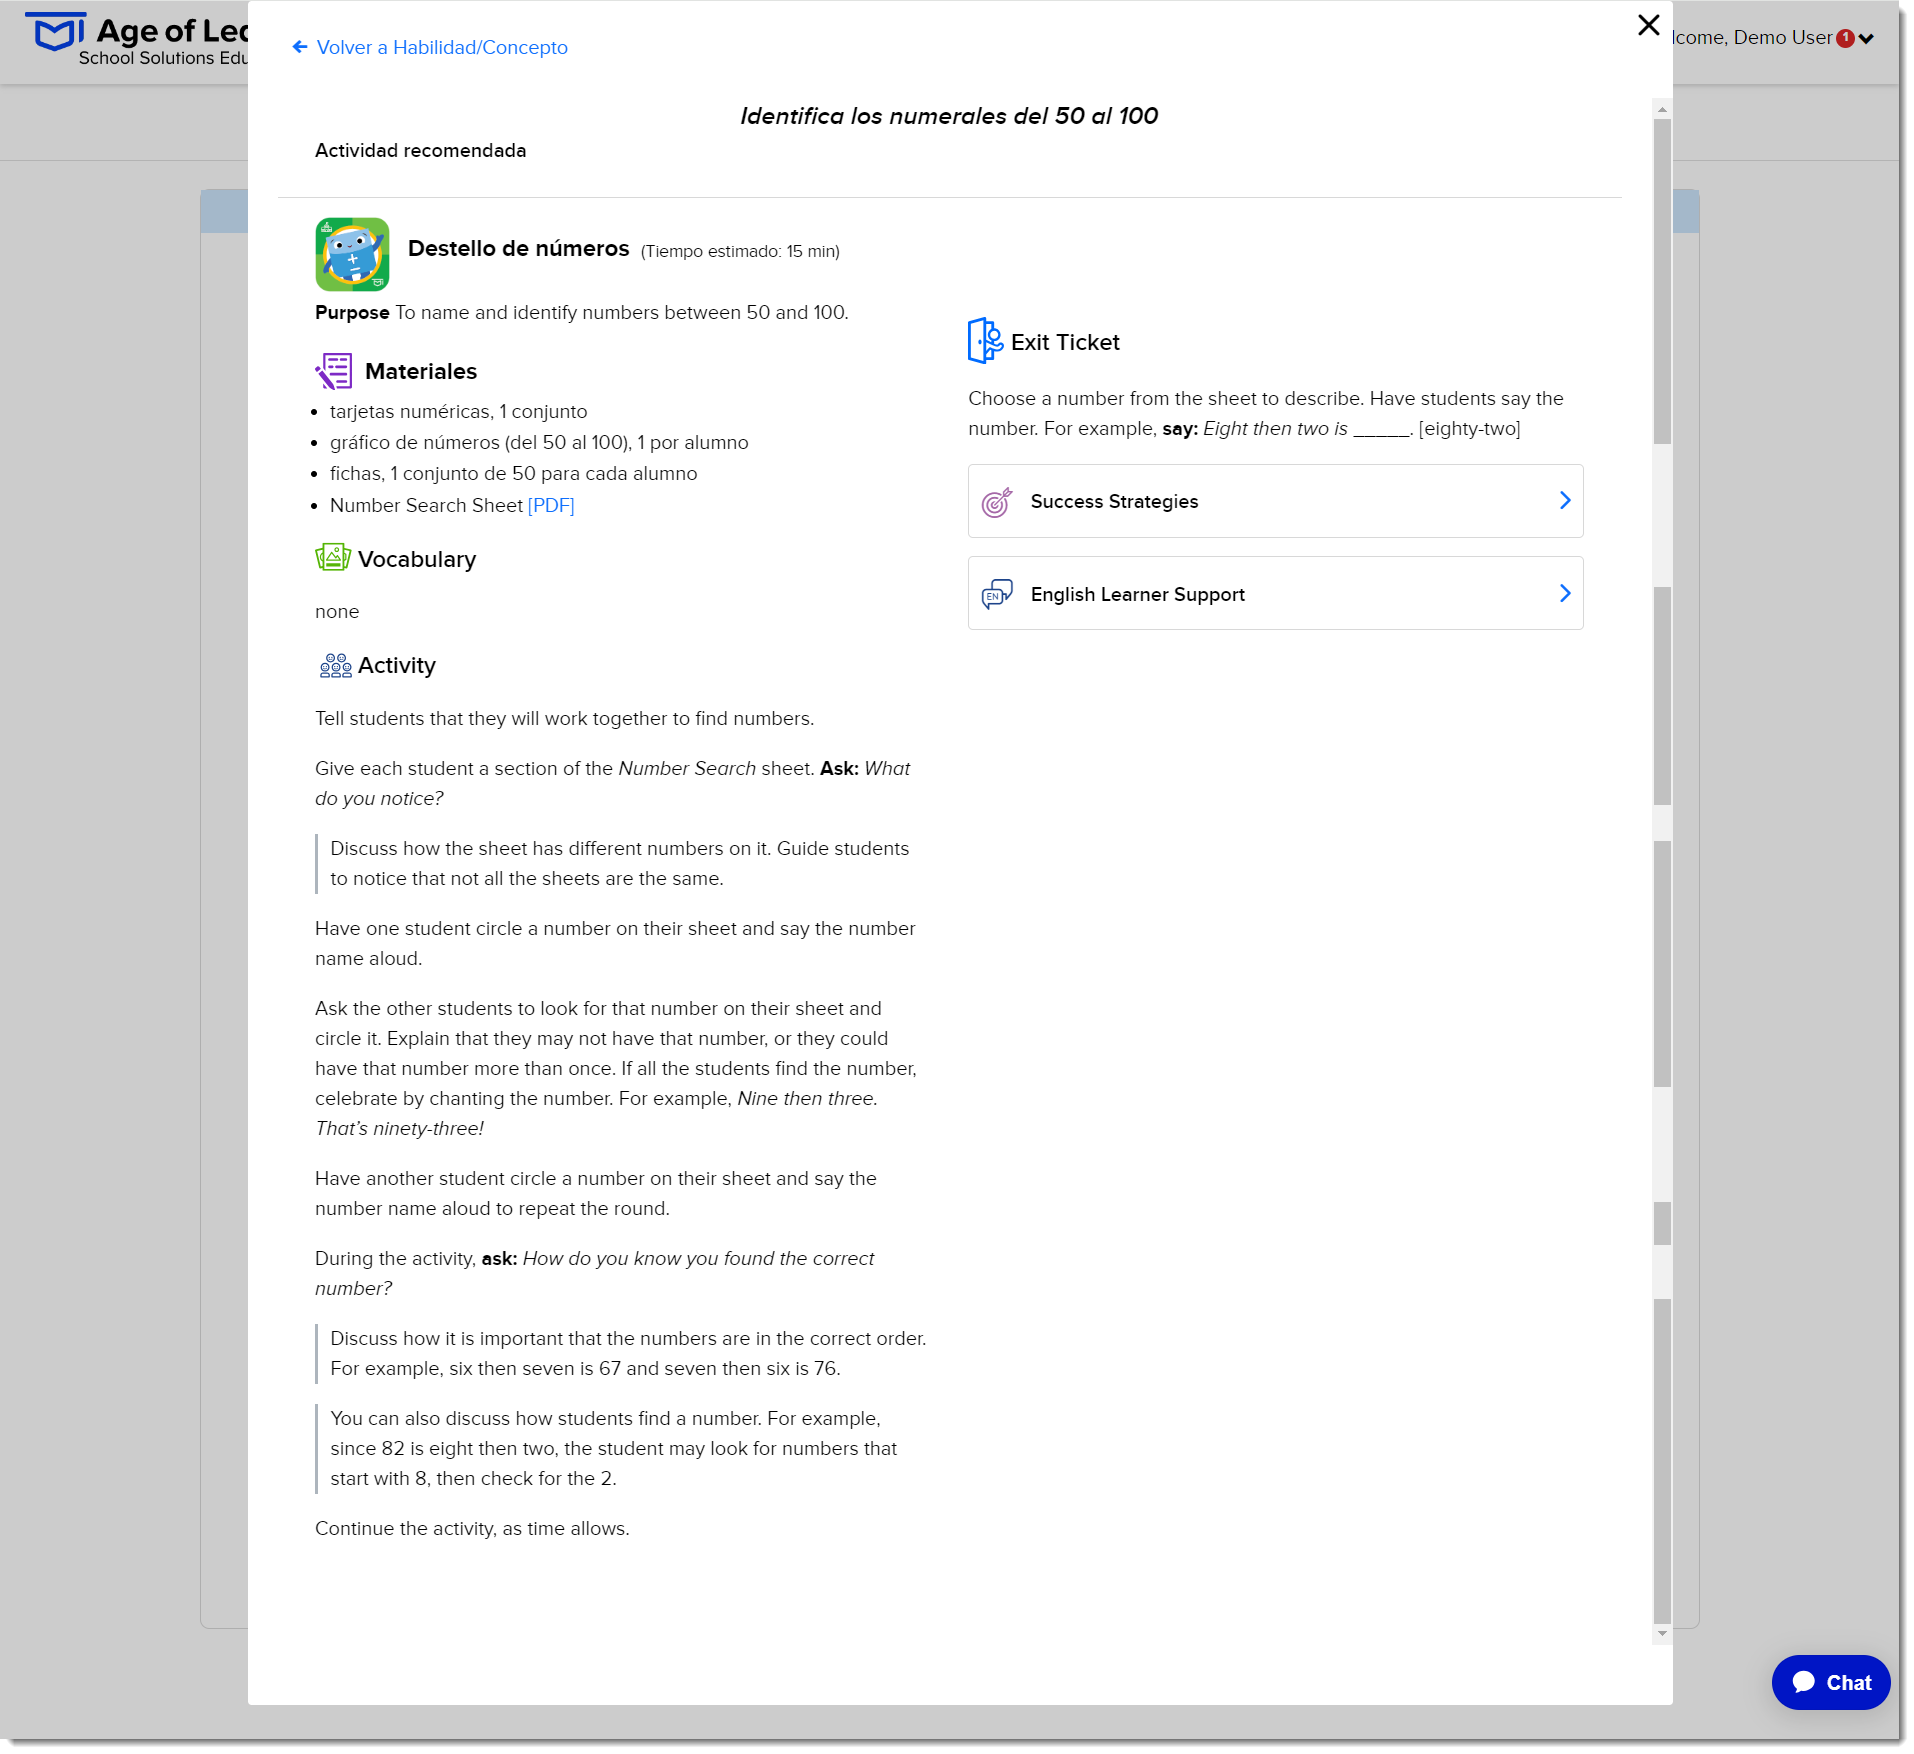Click the English Learner Support speech icon
1914x1754 pixels.
tap(997, 594)
